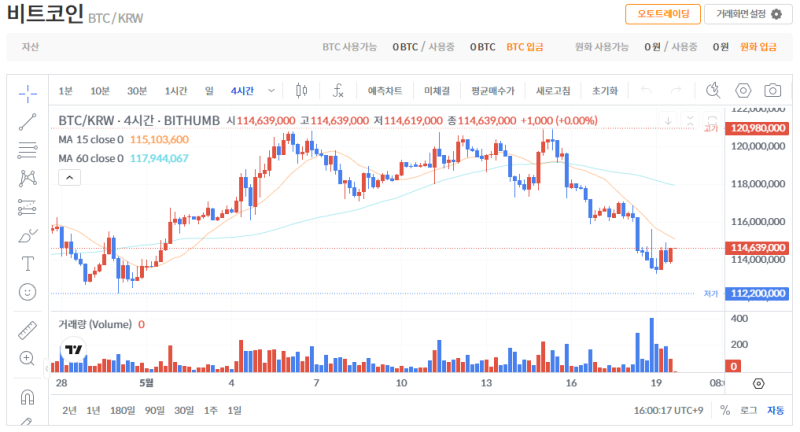Activate the zoom in tool
Image resolution: width=800 pixels, height=432 pixels.
27,359
